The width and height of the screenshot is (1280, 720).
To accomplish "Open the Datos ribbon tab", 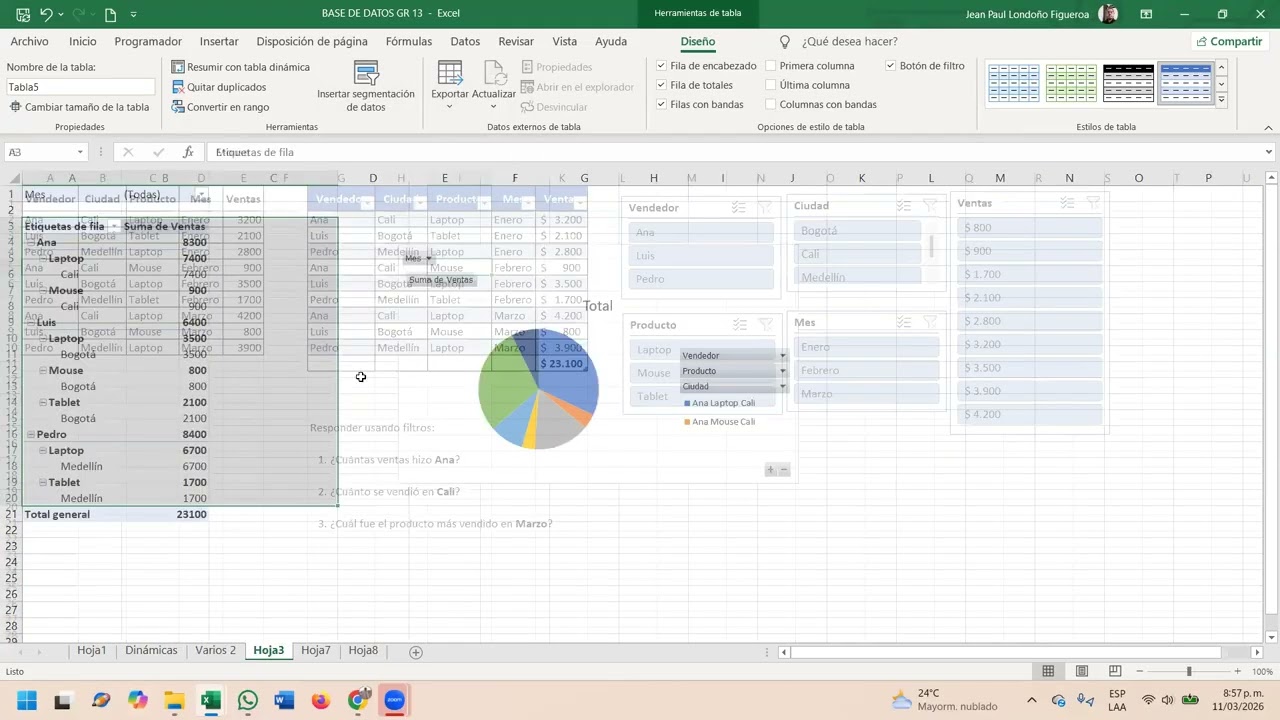I will click(465, 41).
